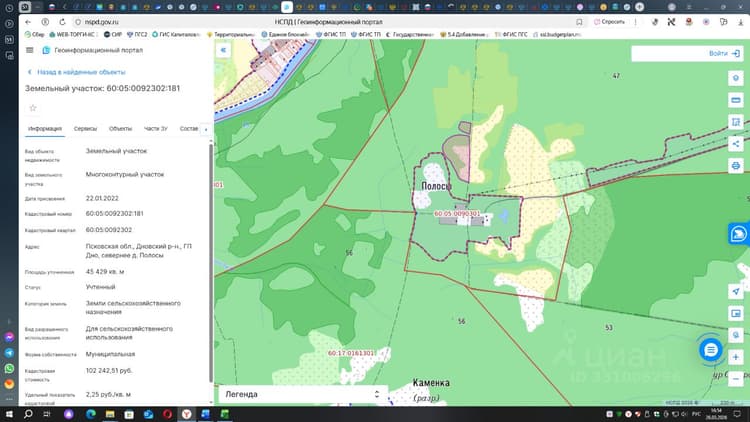The image size is (750, 422).
Task: Add the land plot to favorites star
Action: (x=33, y=108)
